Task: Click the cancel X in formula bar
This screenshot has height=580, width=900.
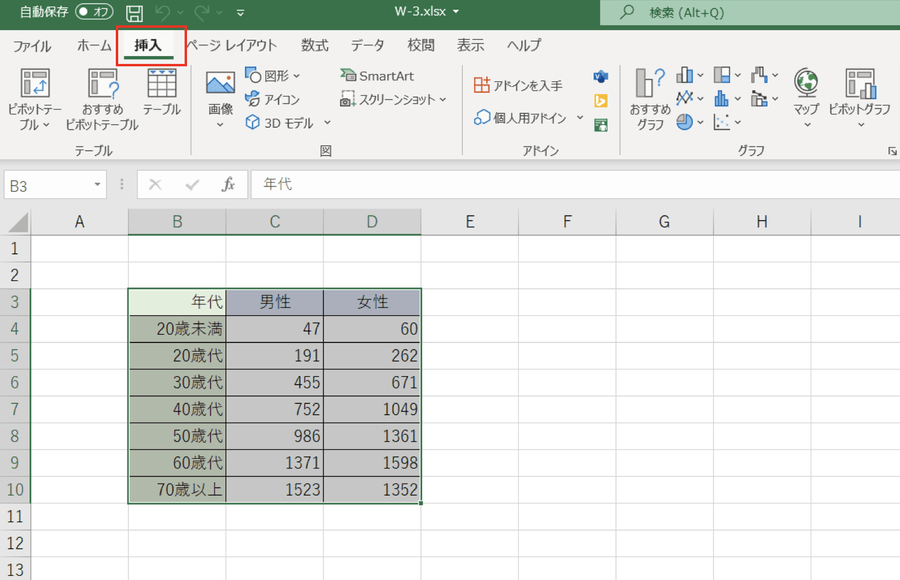Action: coord(155,185)
